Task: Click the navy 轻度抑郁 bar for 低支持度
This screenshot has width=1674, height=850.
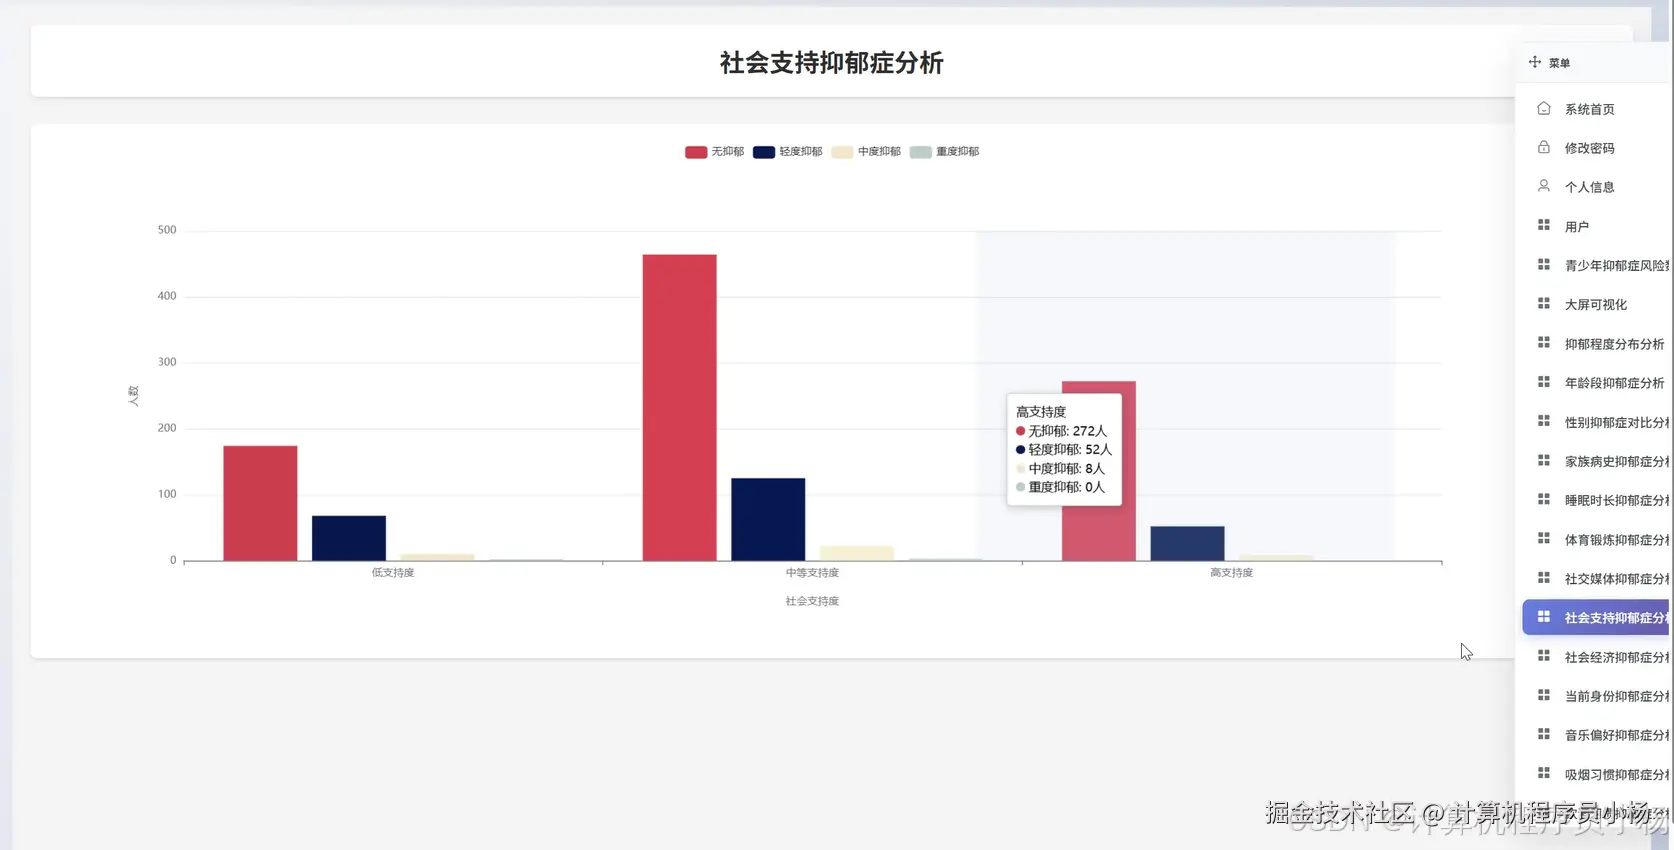Action: pos(349,538)
